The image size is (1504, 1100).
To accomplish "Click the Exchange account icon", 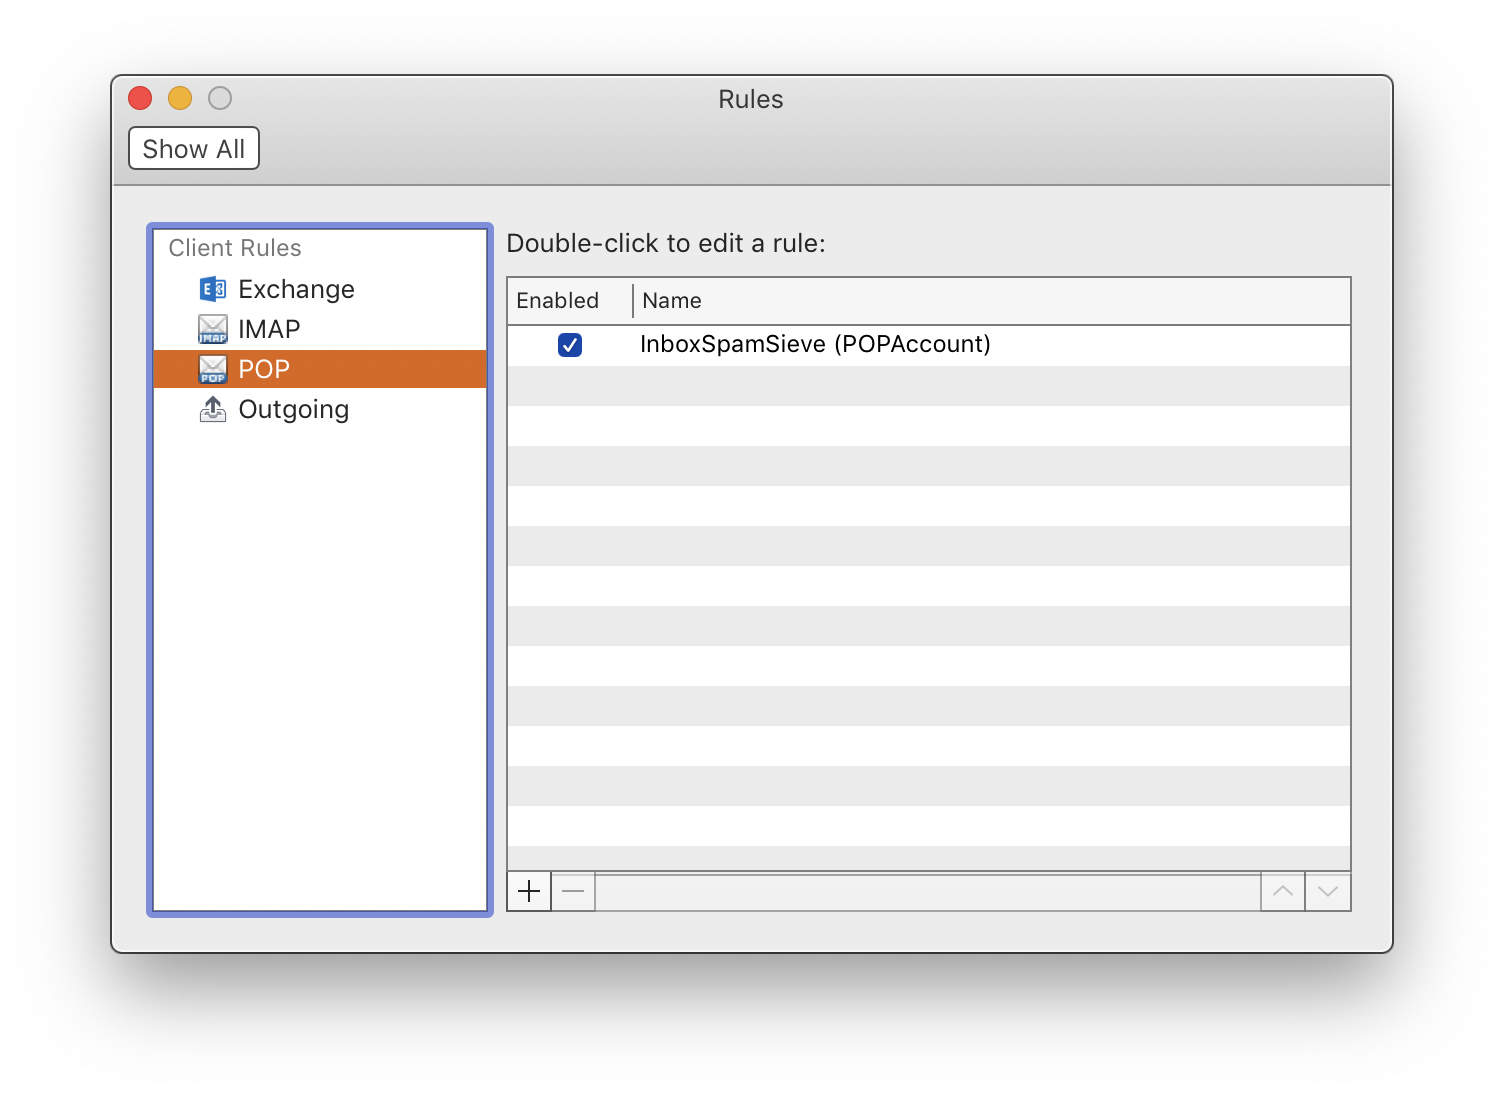I will pos(211,289).
